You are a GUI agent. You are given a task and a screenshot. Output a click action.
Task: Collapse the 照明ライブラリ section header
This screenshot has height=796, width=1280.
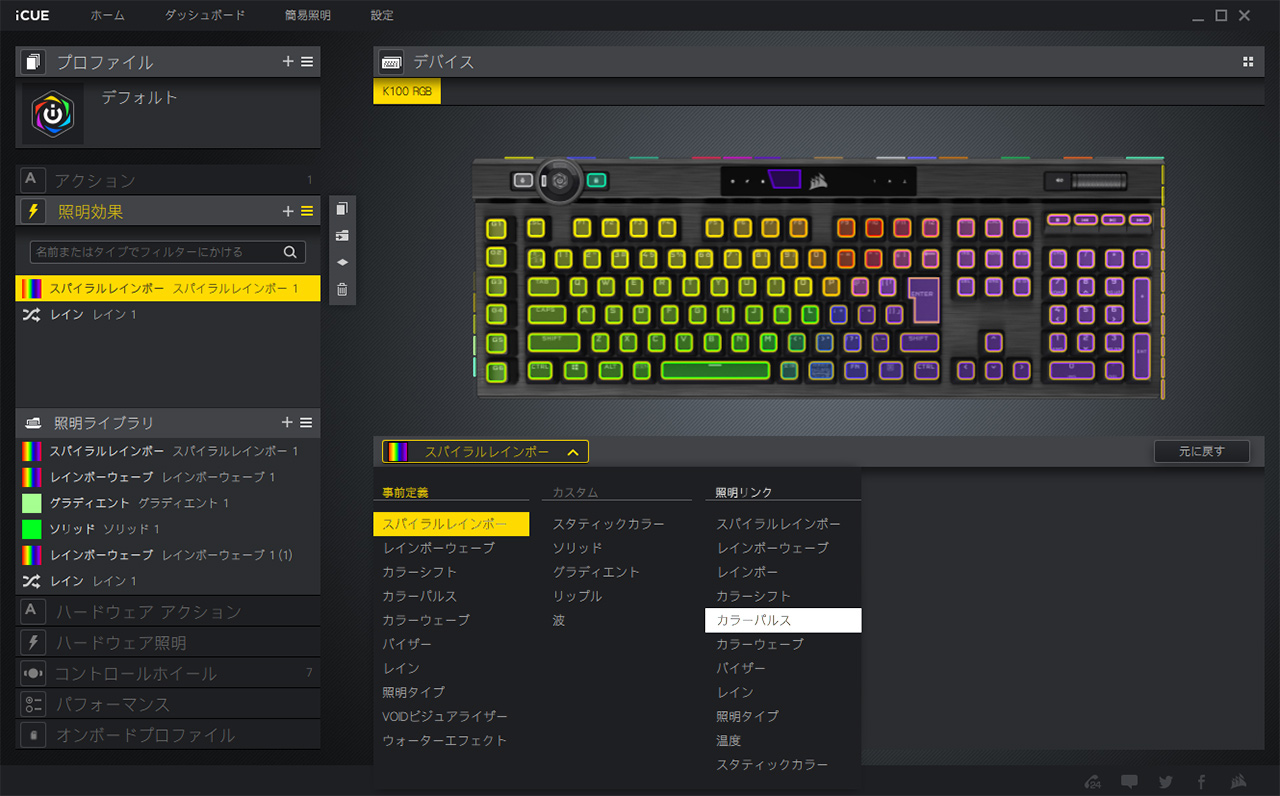pyautogui.click(x=168, y=423)
